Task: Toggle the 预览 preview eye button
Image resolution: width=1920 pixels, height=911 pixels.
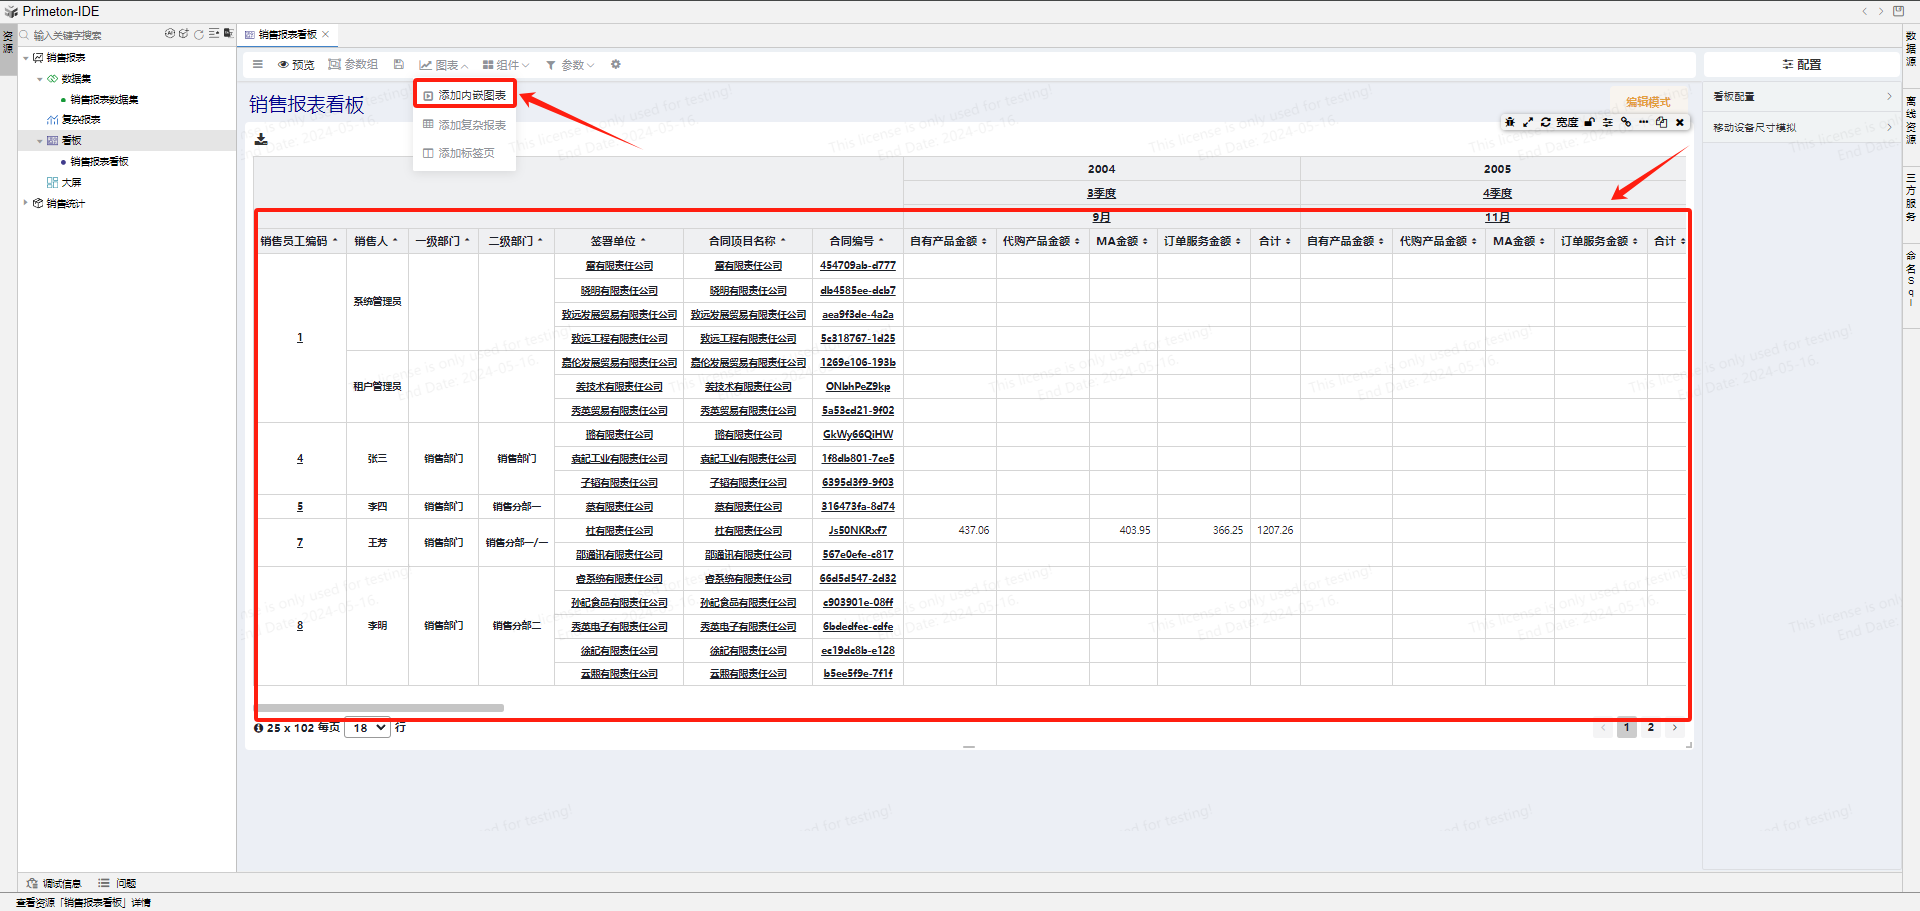Action: pos(296,65)
